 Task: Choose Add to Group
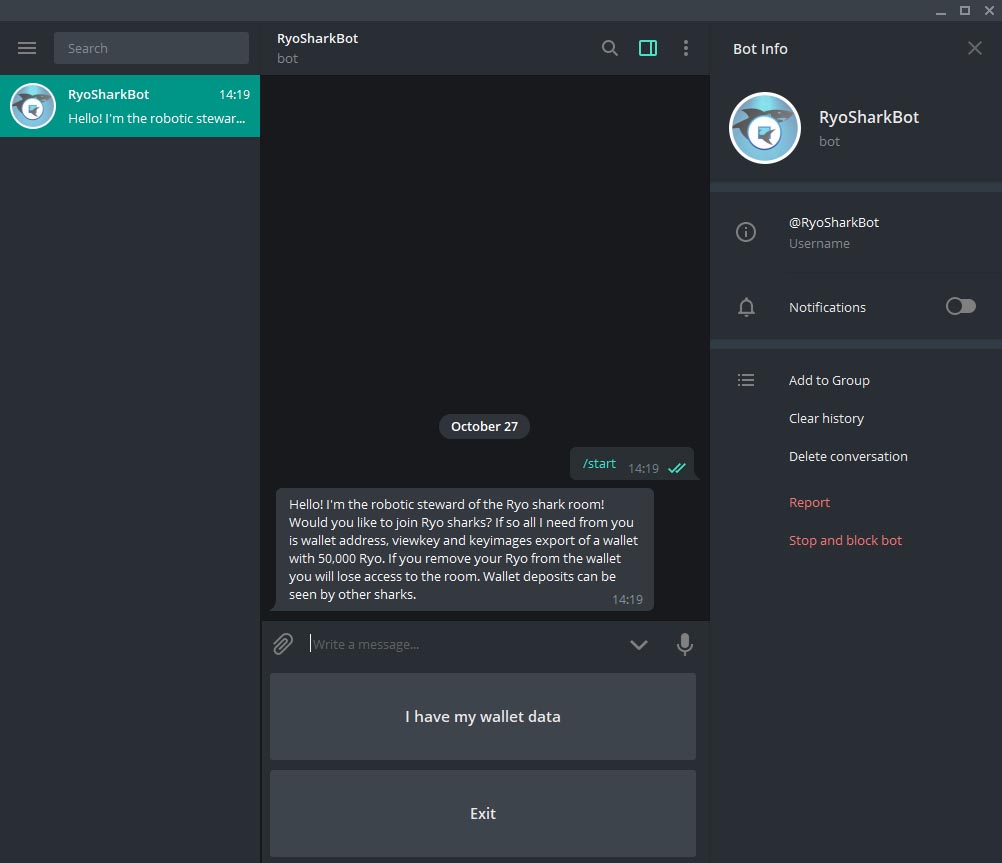pos(829,380)
